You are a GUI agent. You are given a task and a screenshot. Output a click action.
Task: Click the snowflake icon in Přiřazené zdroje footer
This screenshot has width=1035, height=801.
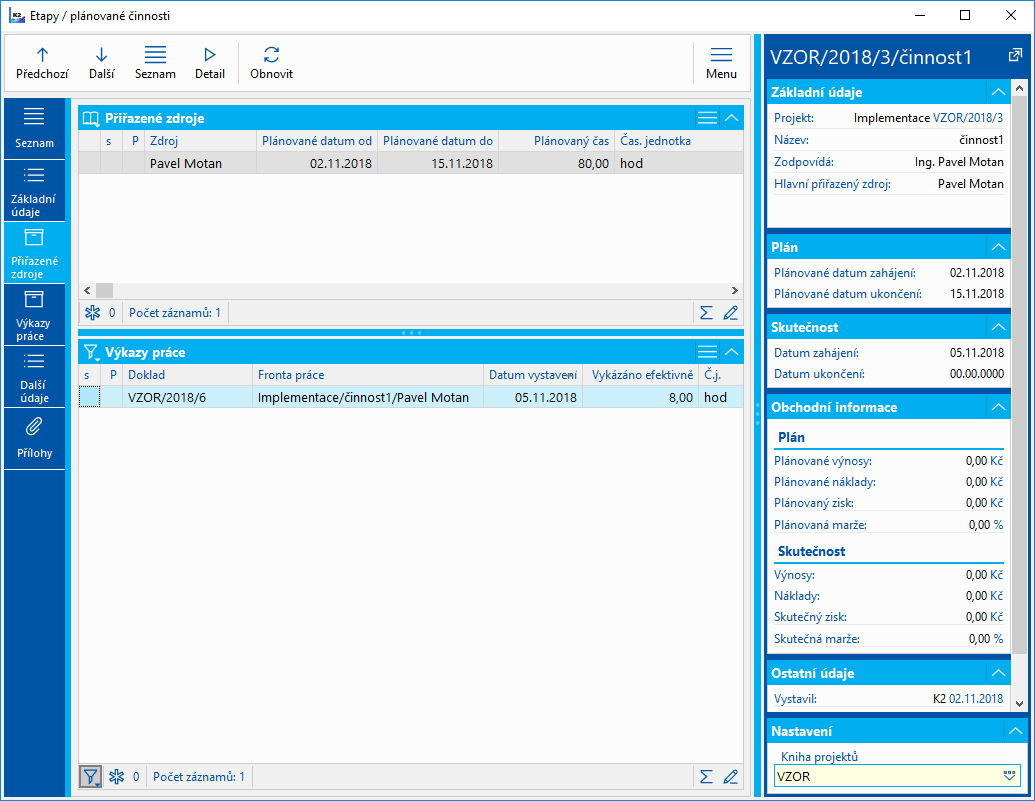tap(92, 313)
